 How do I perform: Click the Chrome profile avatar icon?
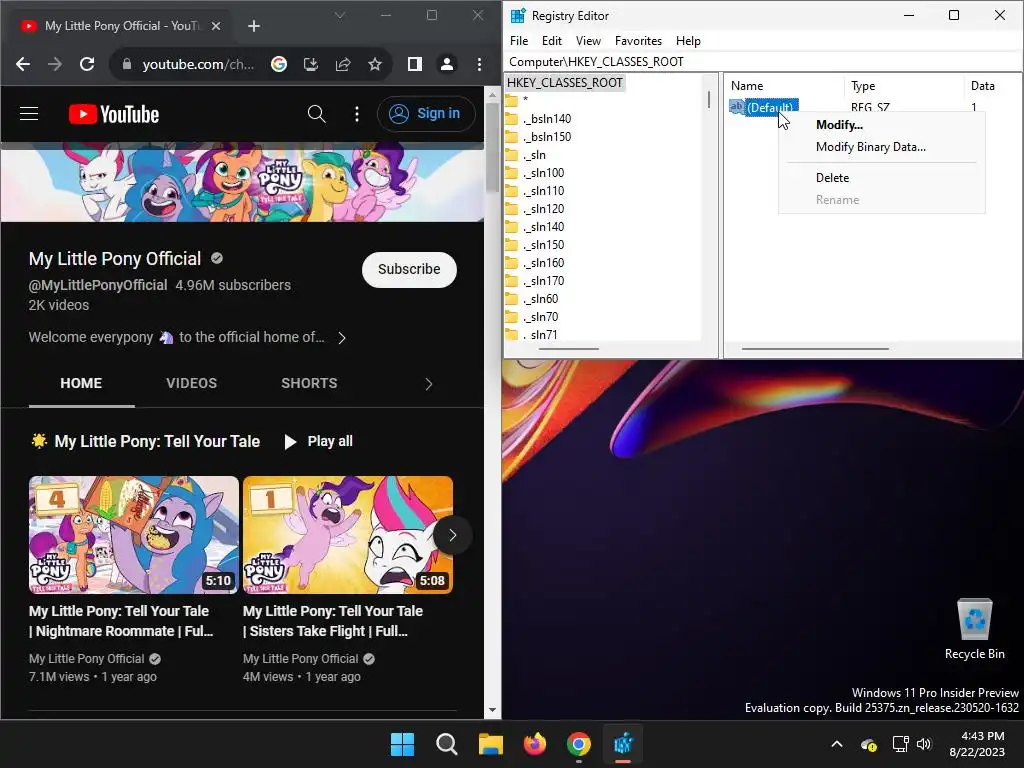(x=447, y=64)
